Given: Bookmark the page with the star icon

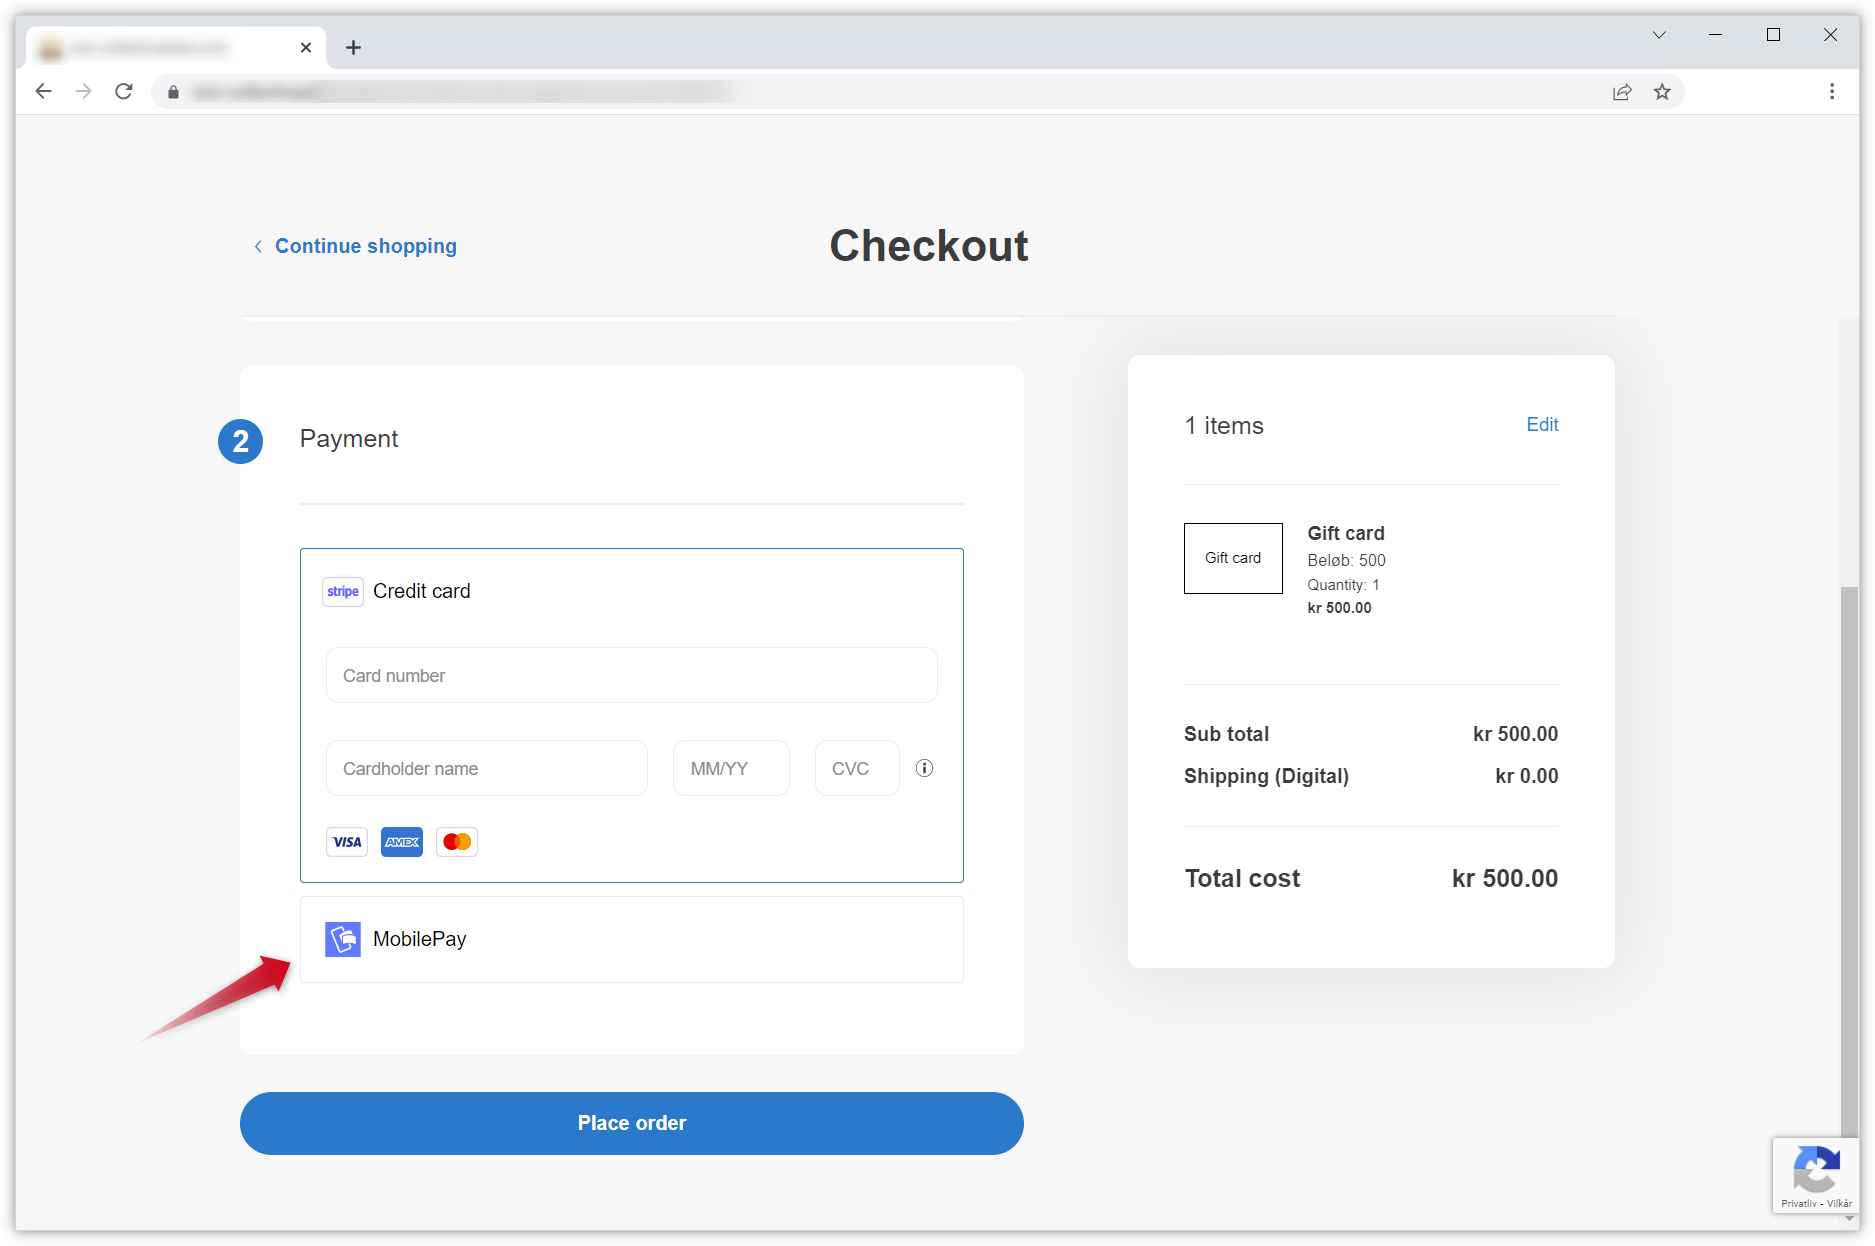Looking at the screenshot, I should [x=1662, y=91].
